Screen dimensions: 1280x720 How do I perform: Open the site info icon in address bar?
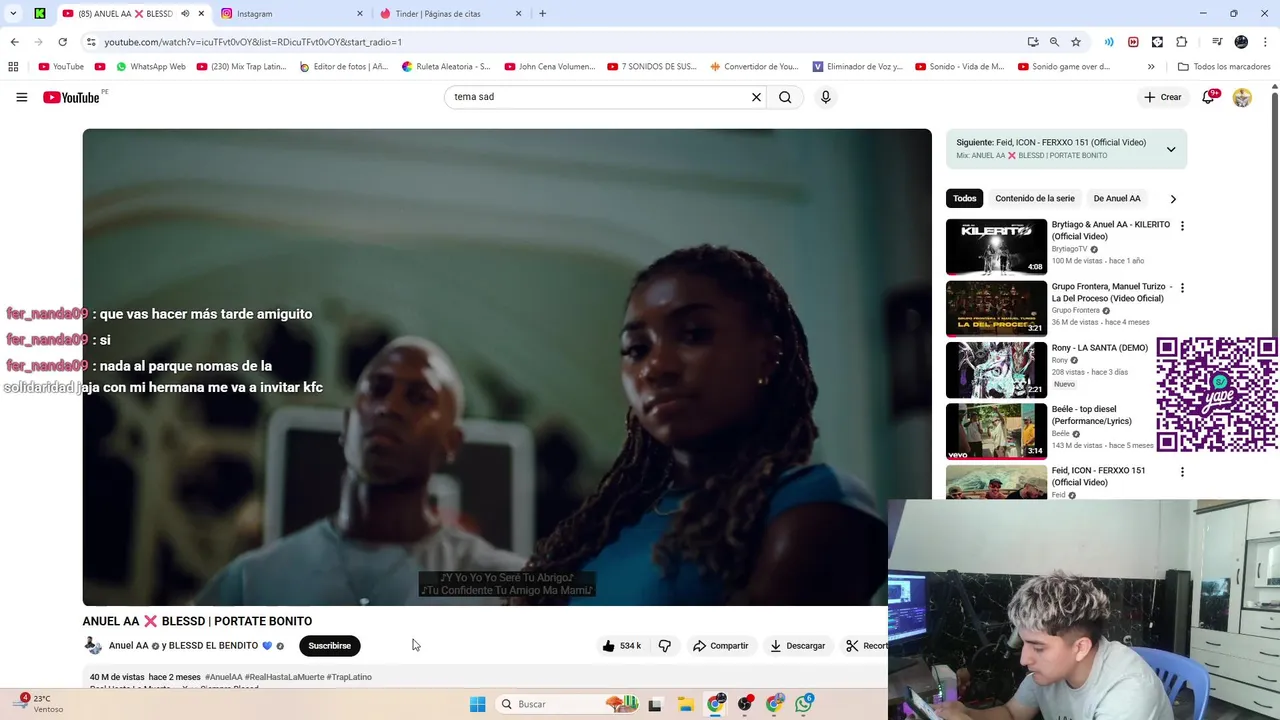[x=91, y=42]
